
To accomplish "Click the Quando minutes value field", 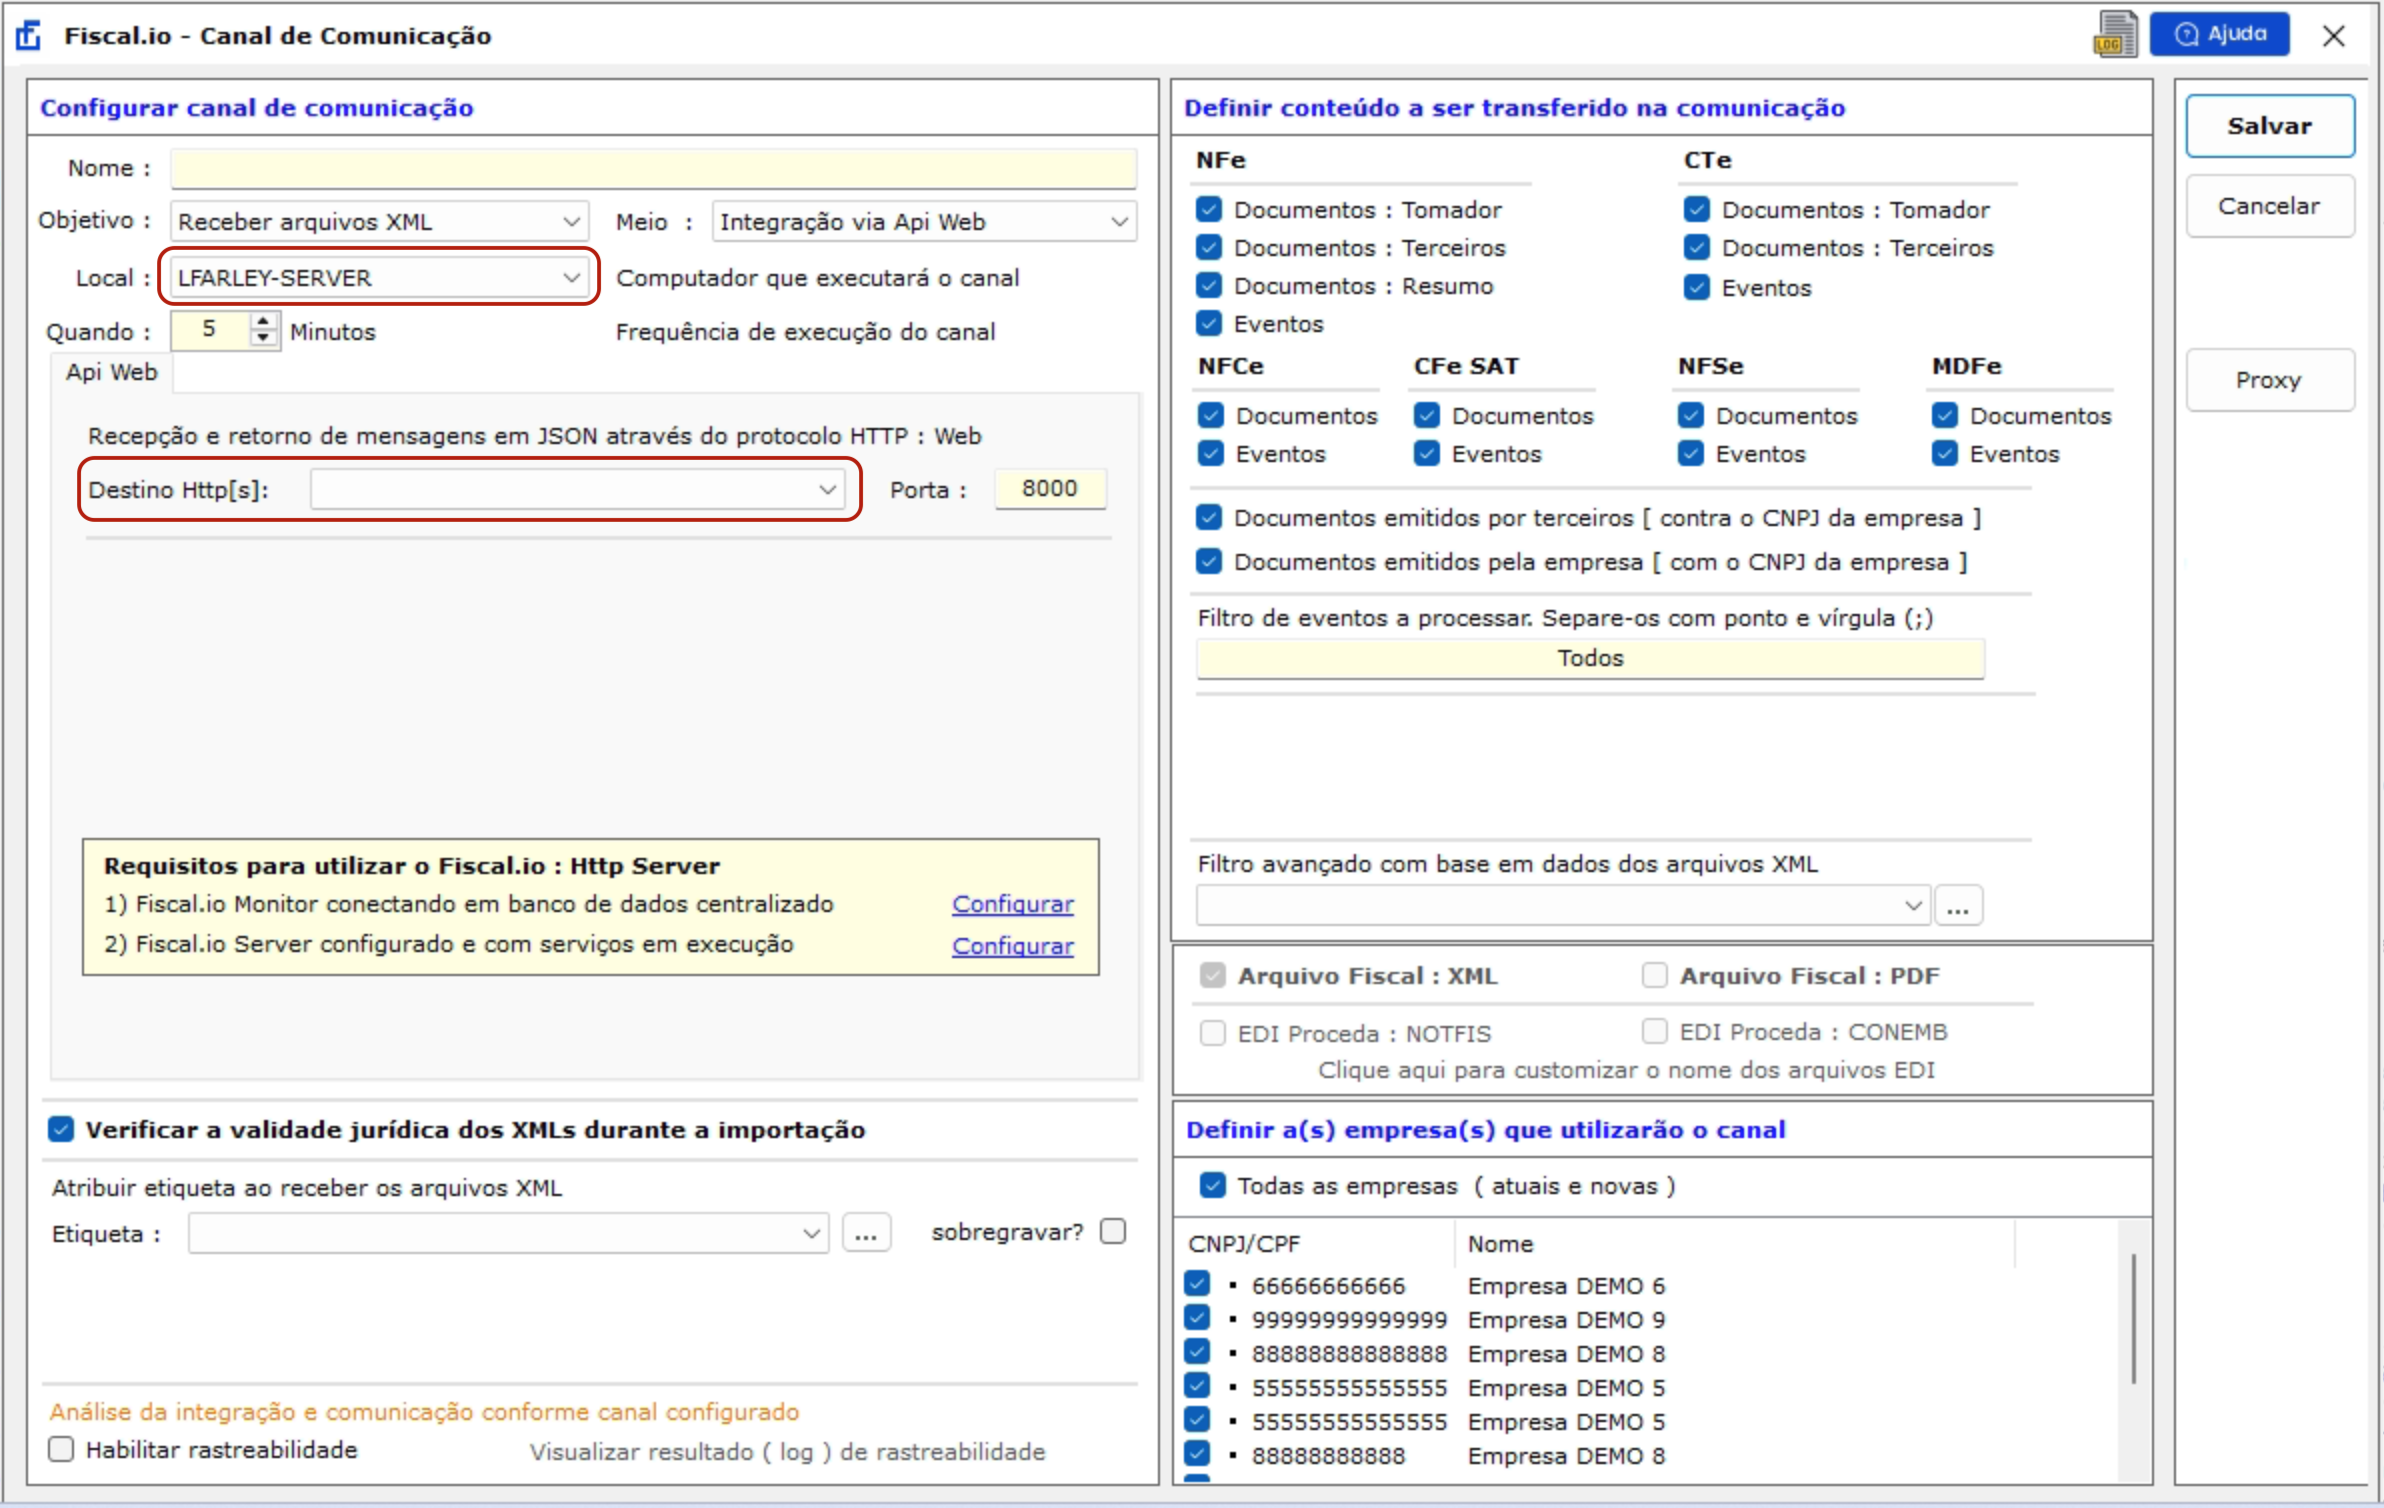I will (210, 330).
